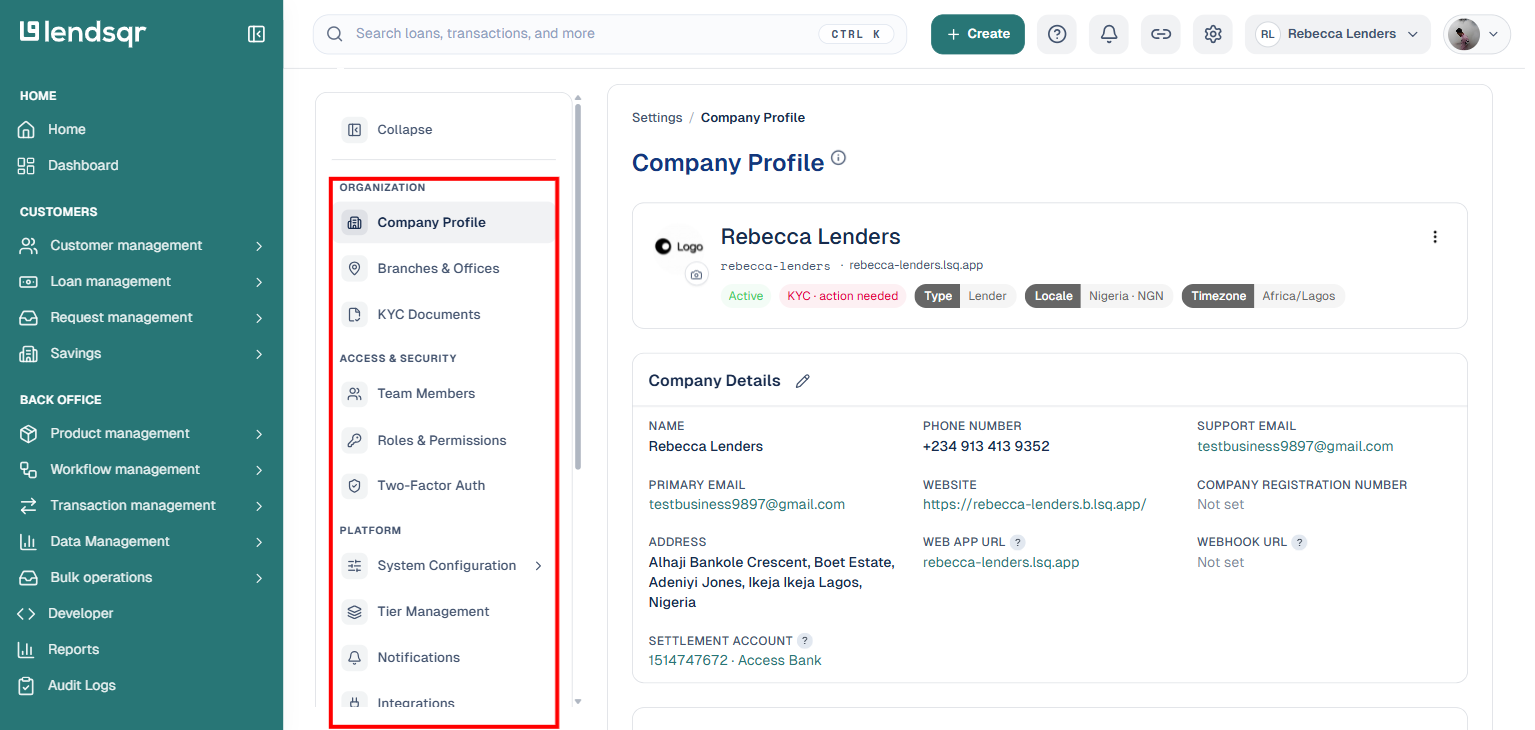Click the Locale Nigeria NGN tag

pyautogui.click(x=1099, y=296)
